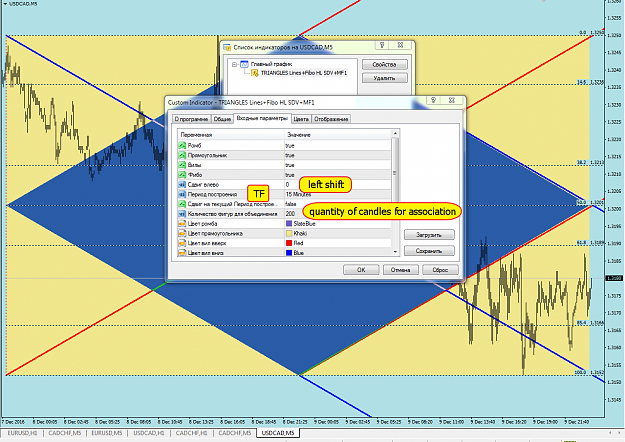Select the Главный график tree row
This screenshot has width=625, height=442.
pyautogui.click(x=271, y=64)
